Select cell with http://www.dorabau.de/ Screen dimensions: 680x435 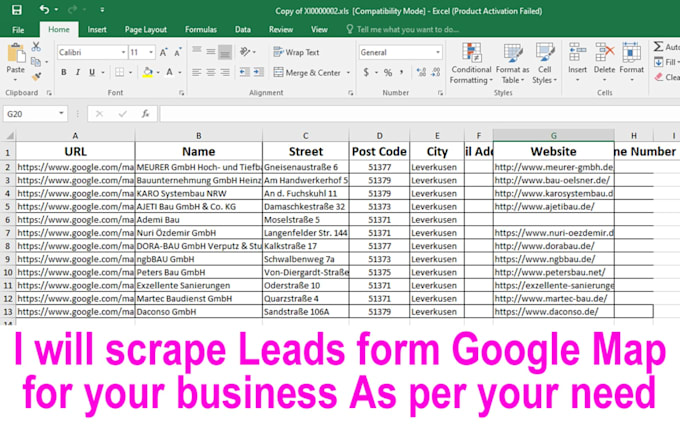[x=553, y=246]
